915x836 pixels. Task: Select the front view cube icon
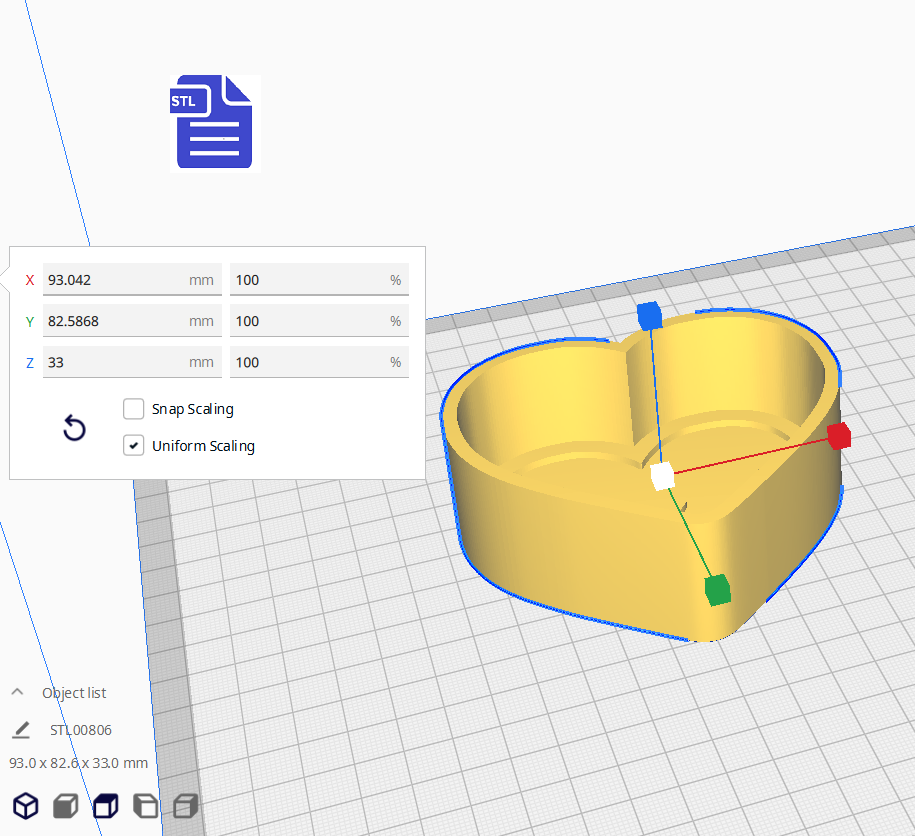65,805
